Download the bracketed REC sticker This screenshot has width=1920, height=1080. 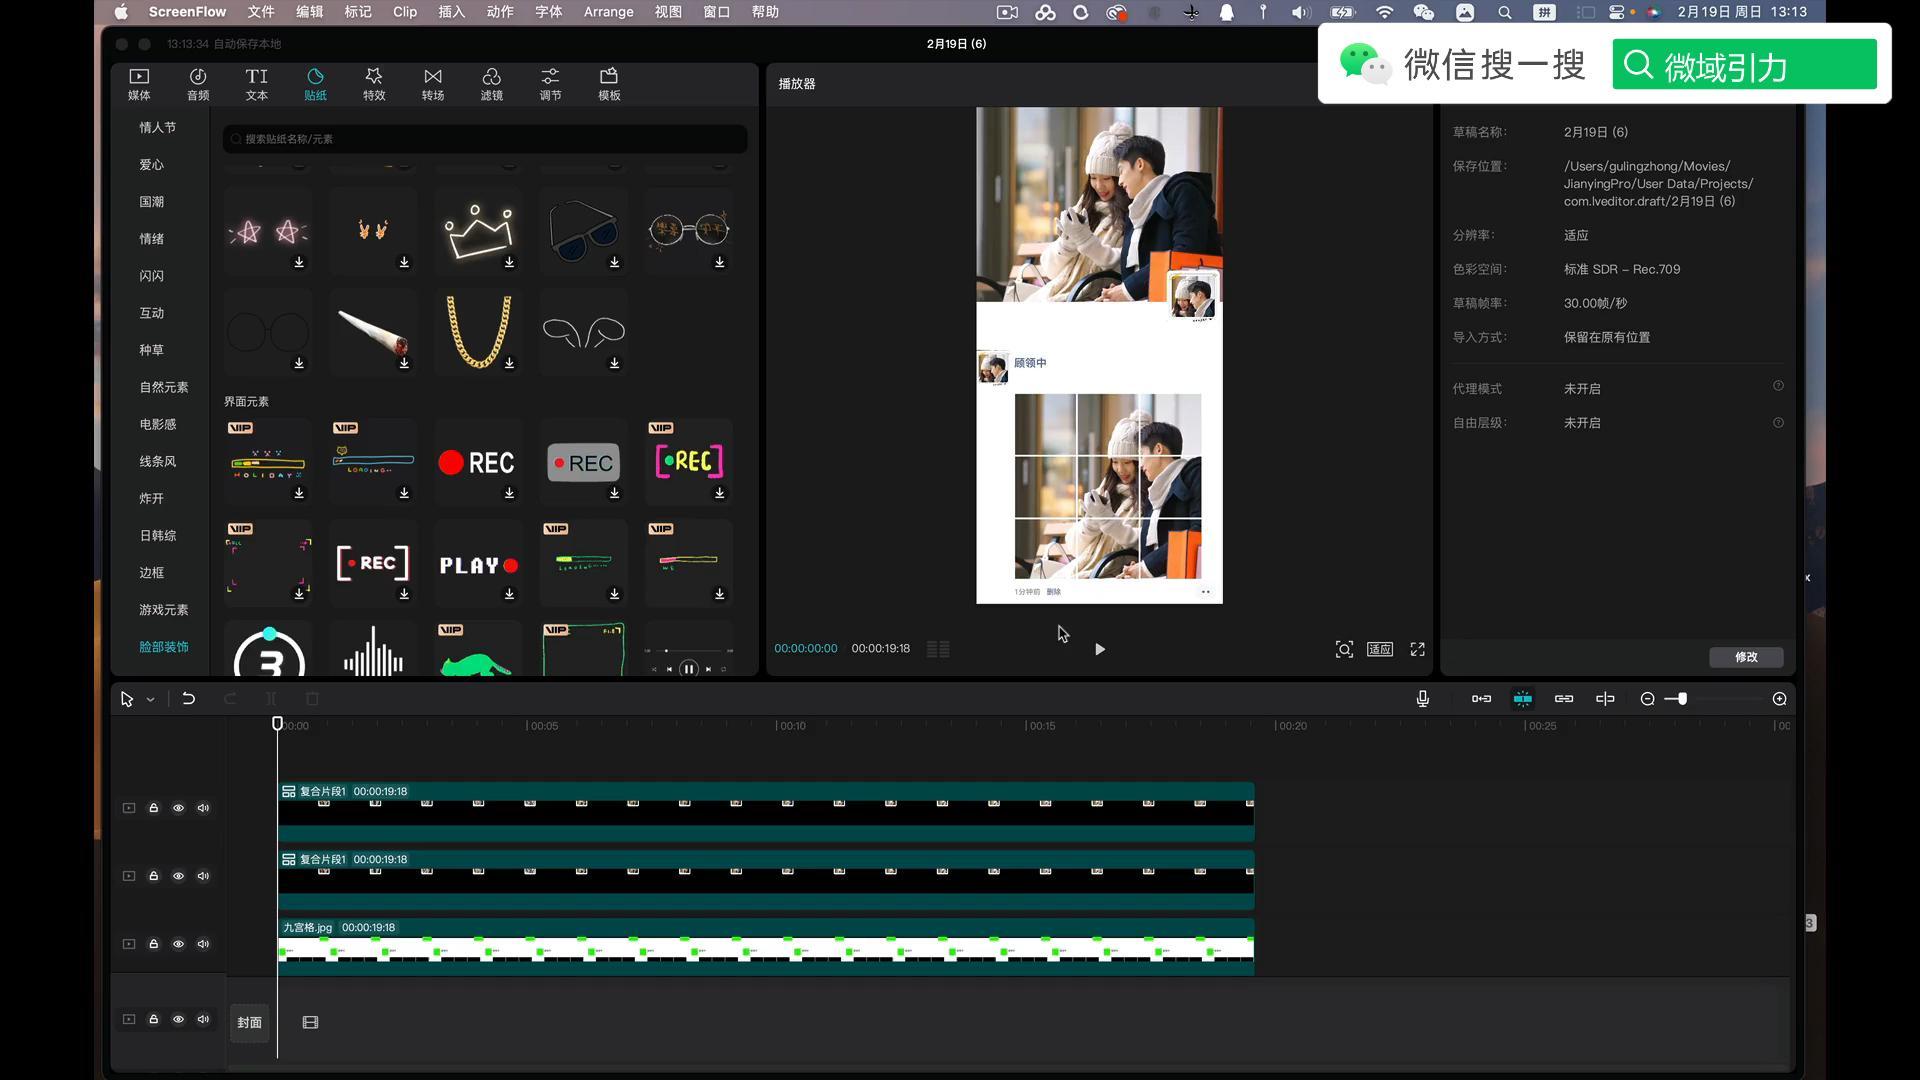(404, 594)
